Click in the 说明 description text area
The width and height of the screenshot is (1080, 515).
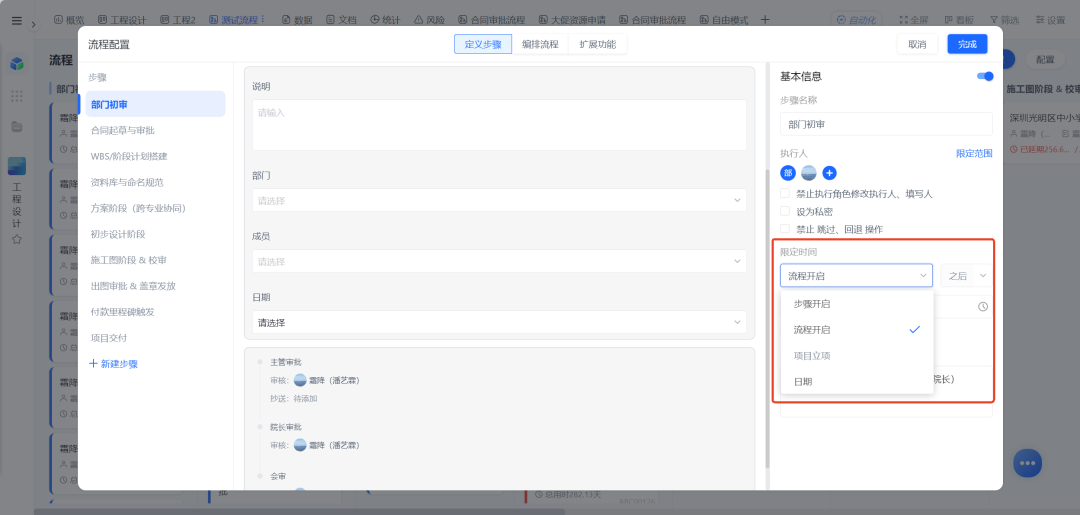click(x=499, y=125)
